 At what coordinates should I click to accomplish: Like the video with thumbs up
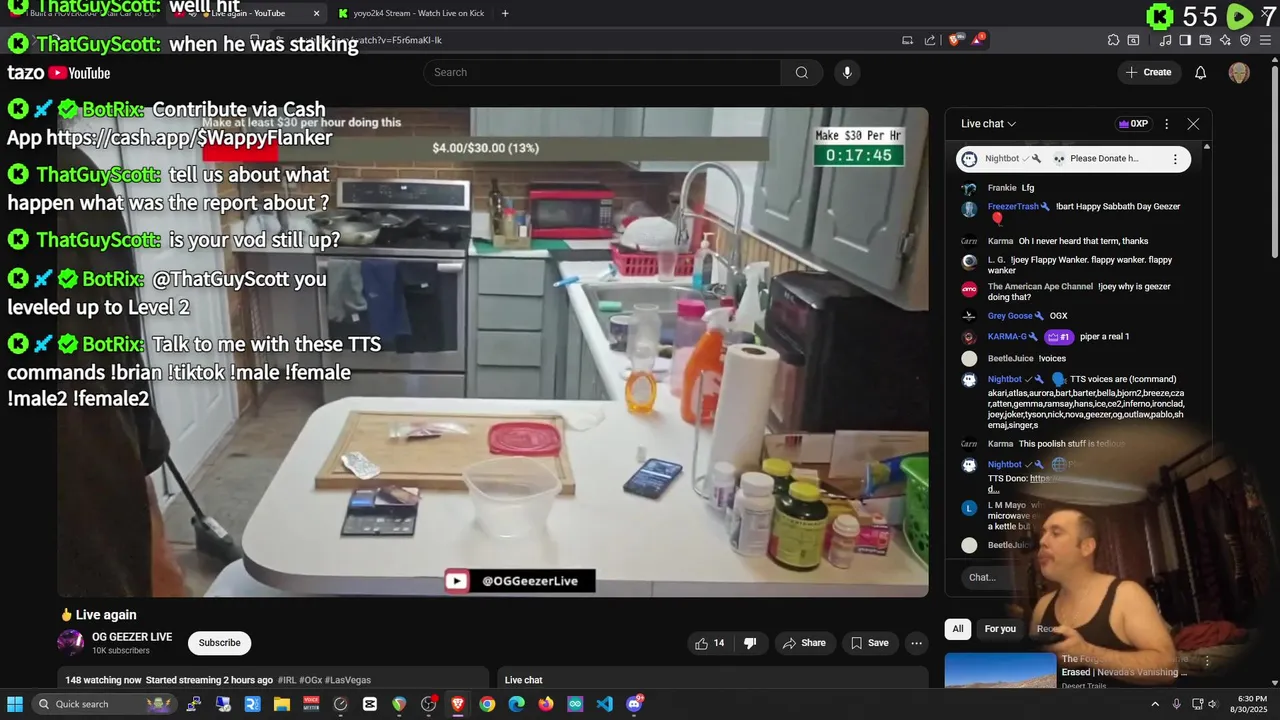tap(710, 643)
